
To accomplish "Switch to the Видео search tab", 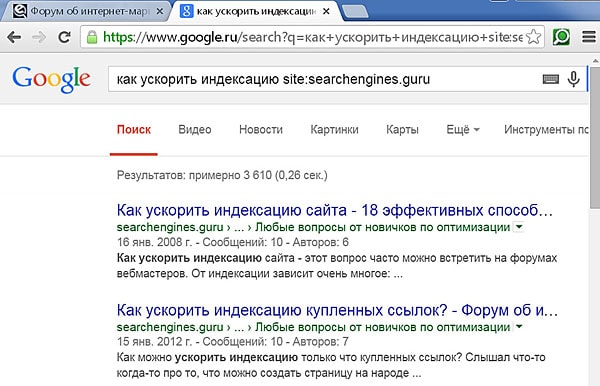I will (x=195, y=130).
